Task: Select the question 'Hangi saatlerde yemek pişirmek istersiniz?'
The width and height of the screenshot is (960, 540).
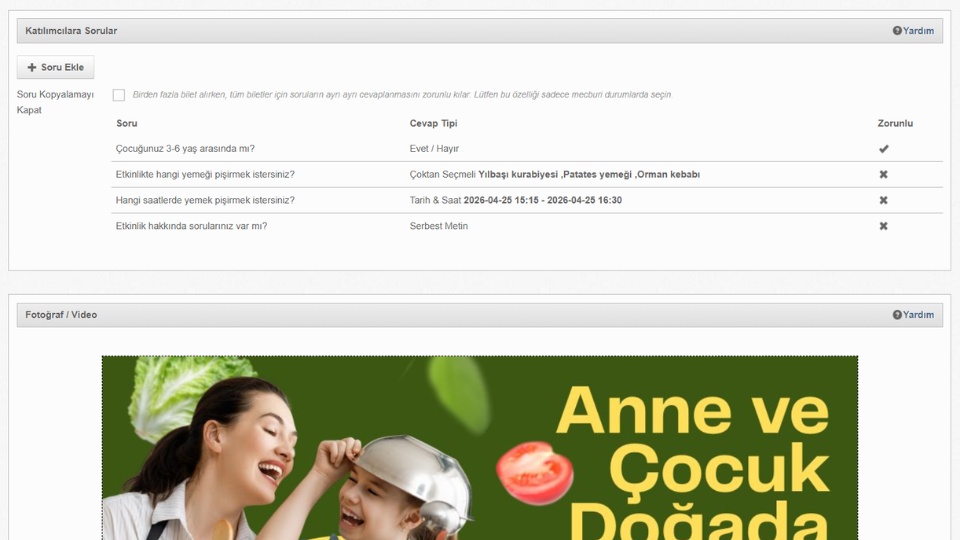Action: point(205,201)
